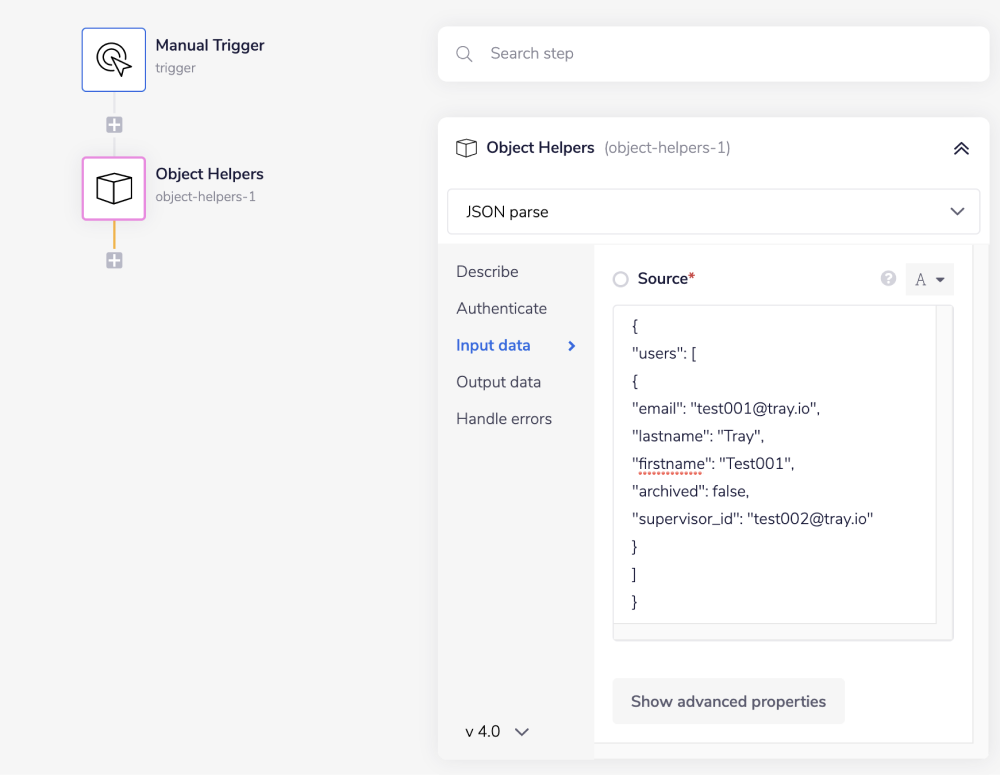The image size is (1000, 775).
Task: Open help tooltip for Source field
Action: coord(888,279)
